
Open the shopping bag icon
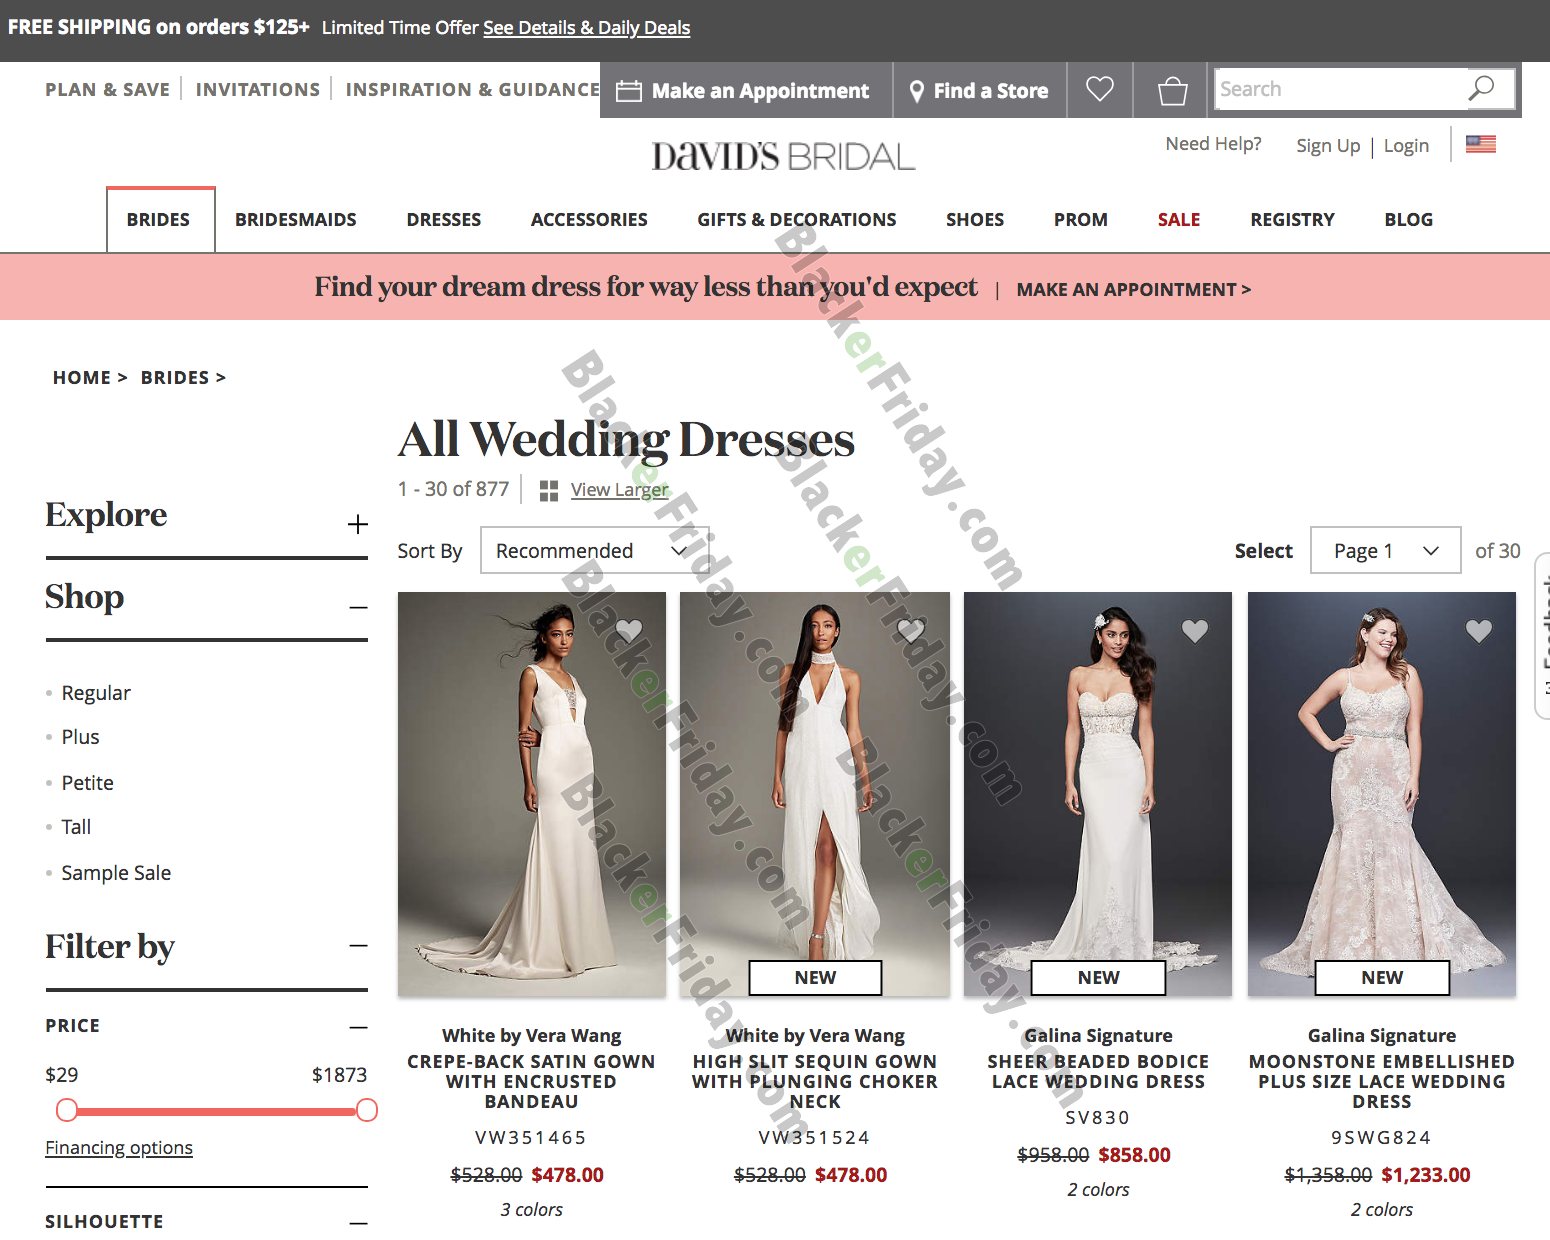(1172, 91)
